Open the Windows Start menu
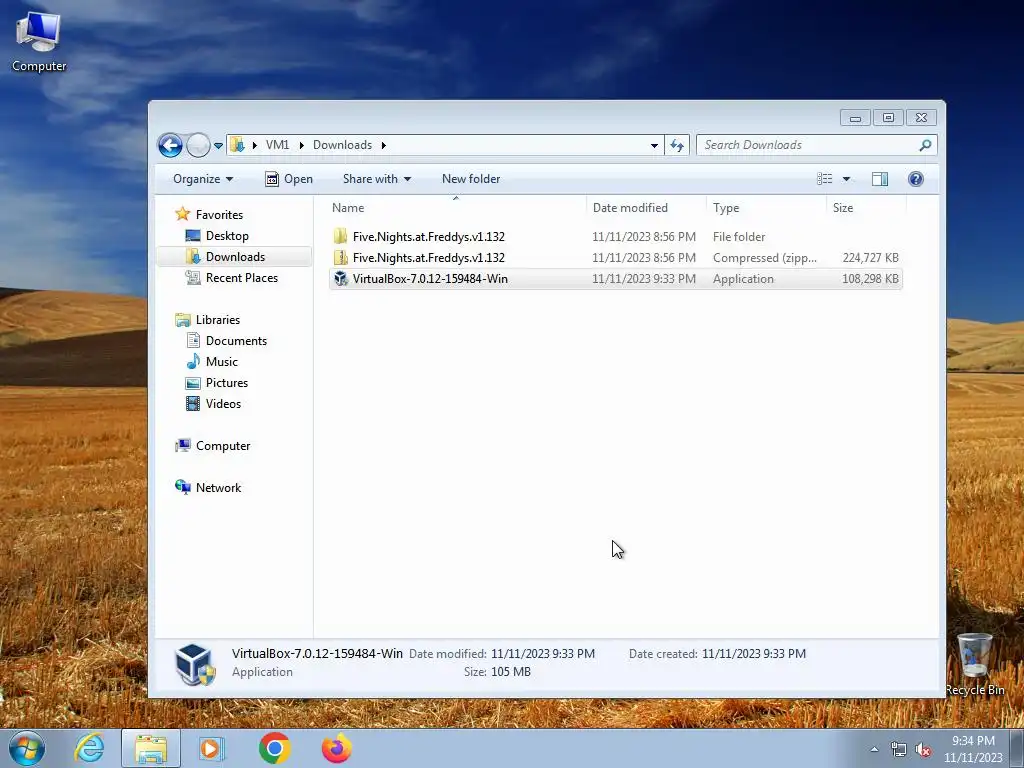1024x768 pixels. [27, 748]
